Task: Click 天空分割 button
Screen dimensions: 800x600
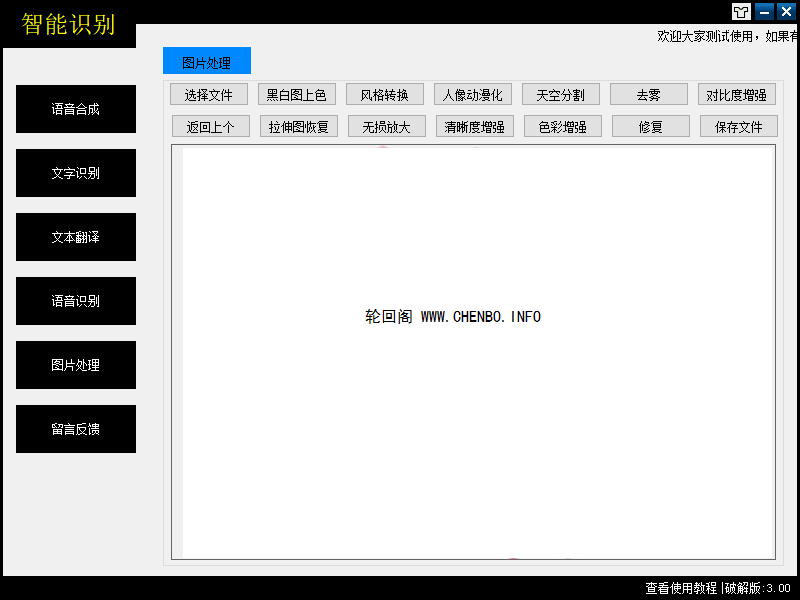Action: (560, 95)
